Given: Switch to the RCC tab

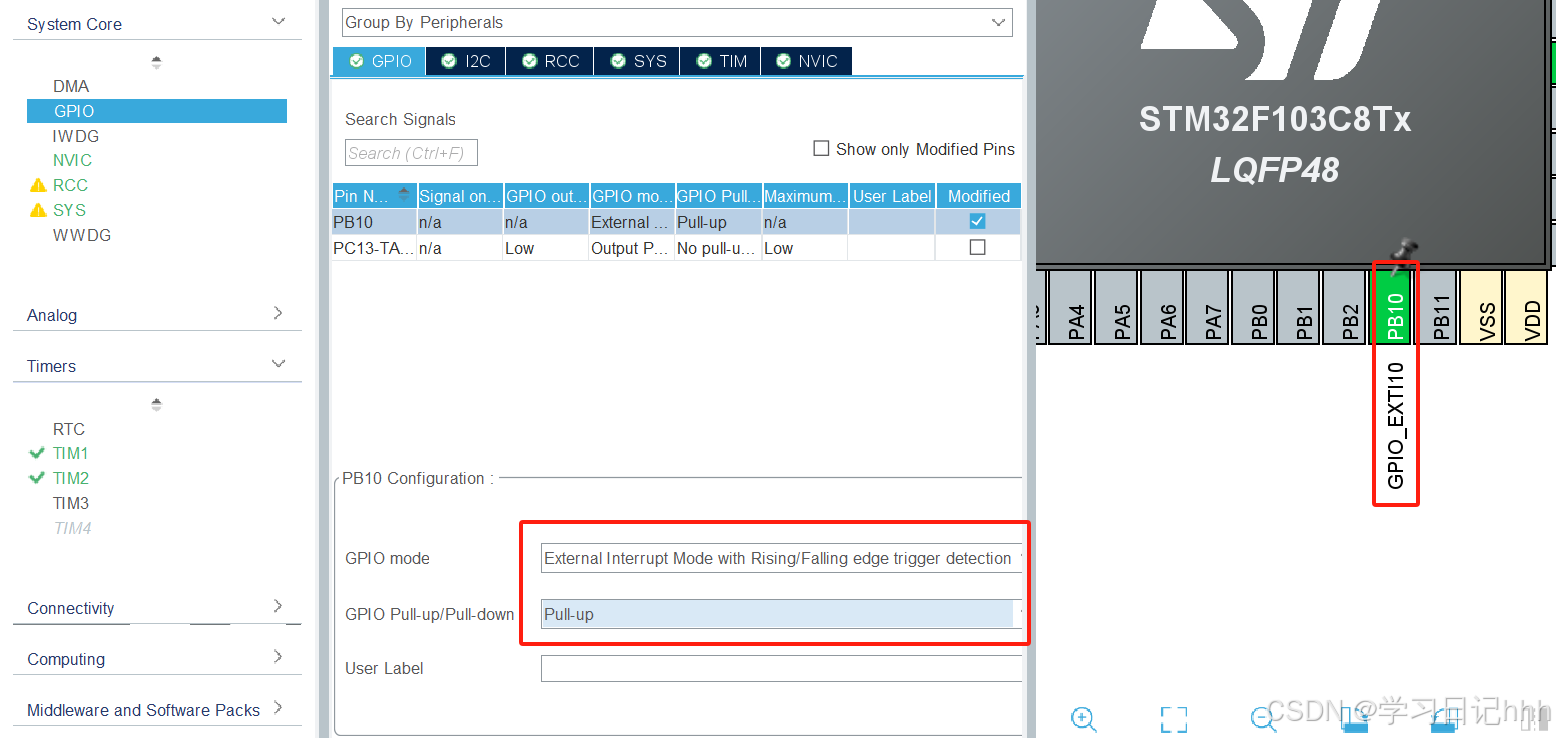Looking at the screenshot, I should pyautogui.click(x=550, y=61).
